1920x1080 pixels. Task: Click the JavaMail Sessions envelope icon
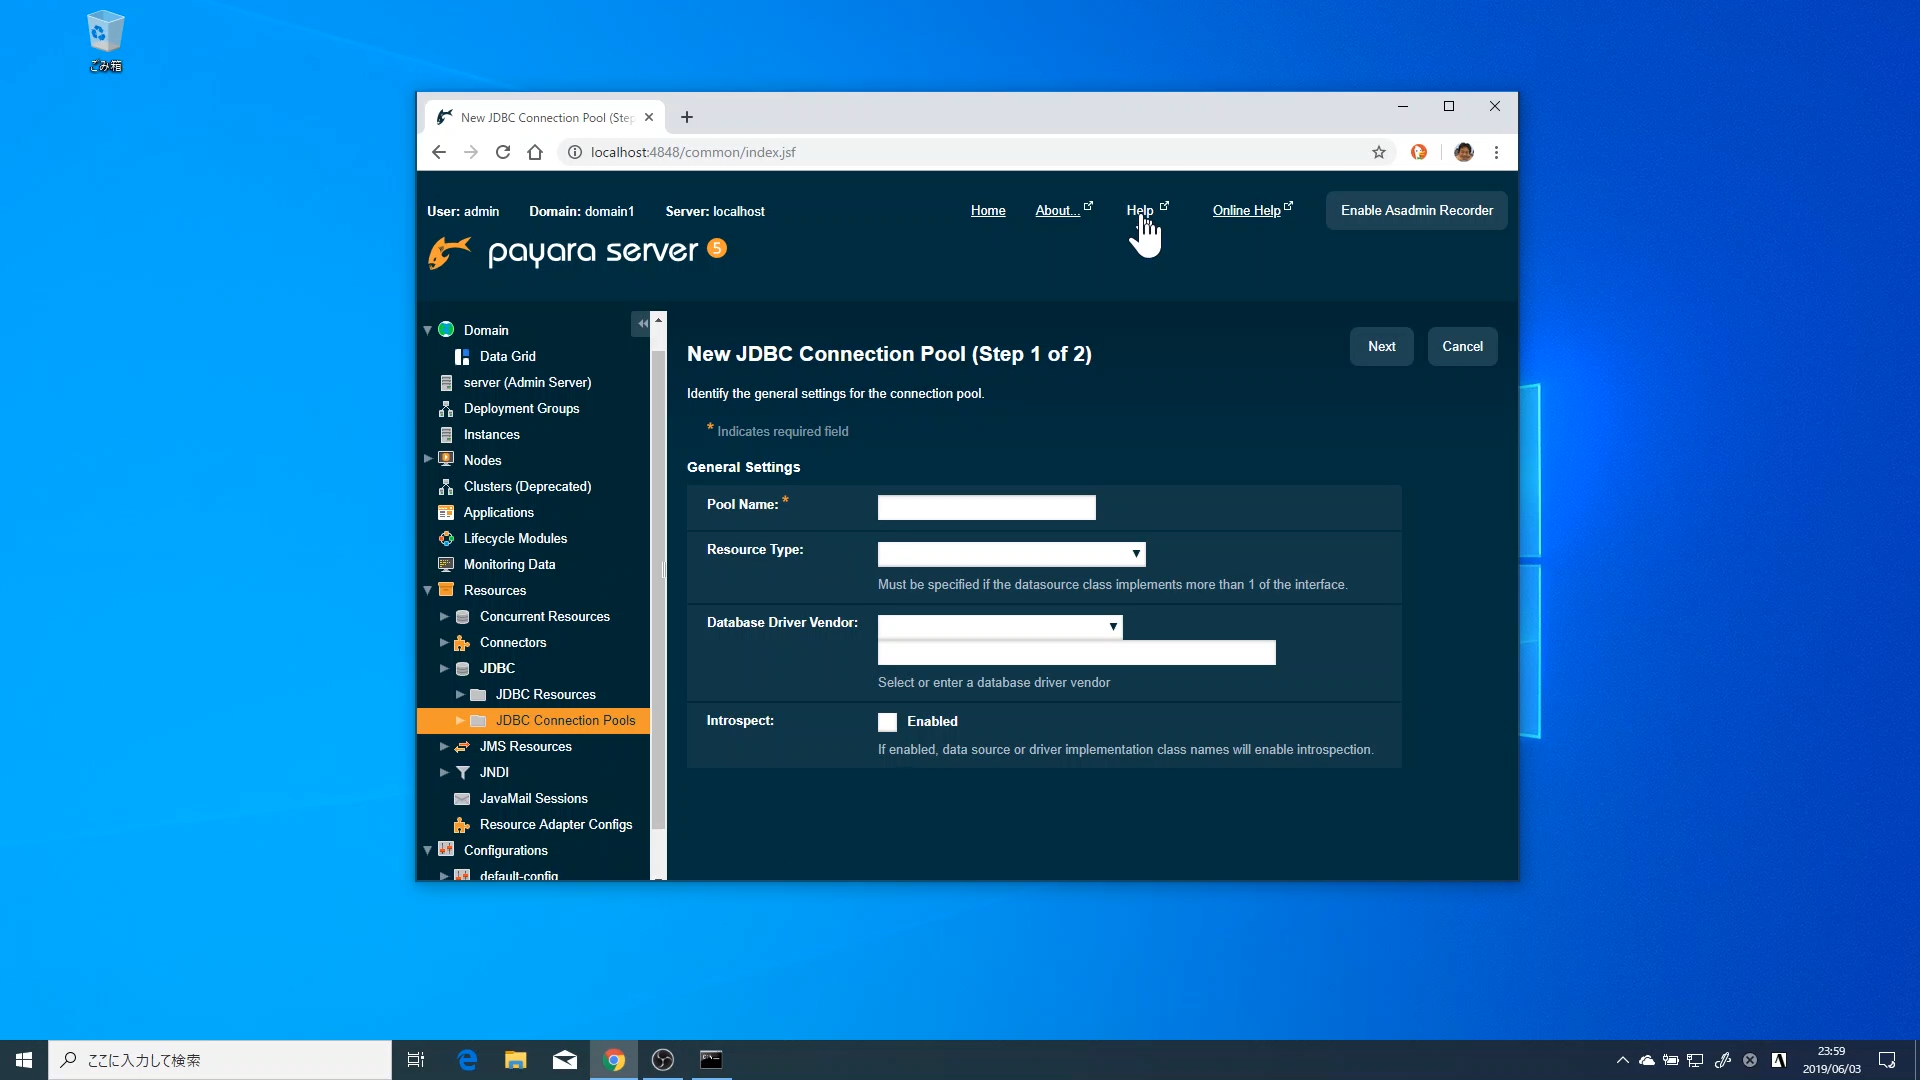(462, 799)
